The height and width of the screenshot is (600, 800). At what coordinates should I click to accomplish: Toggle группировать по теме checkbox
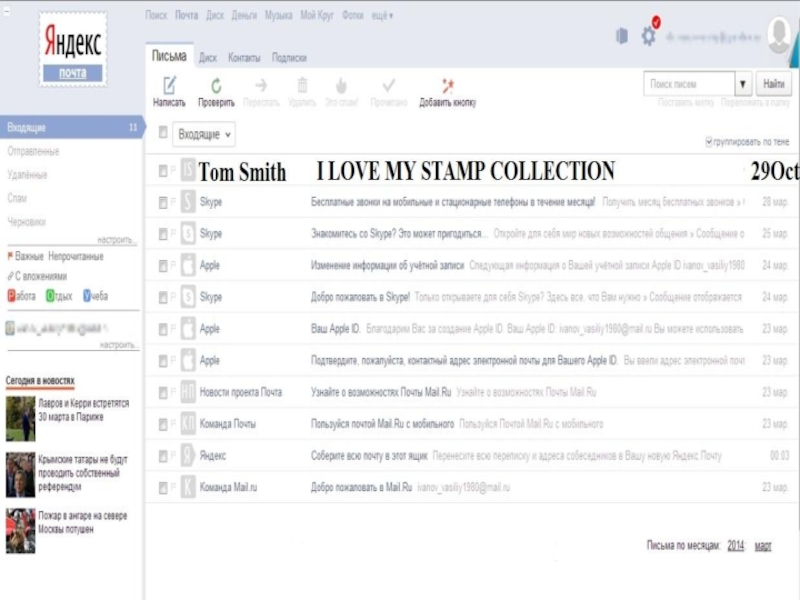[709, 141]
